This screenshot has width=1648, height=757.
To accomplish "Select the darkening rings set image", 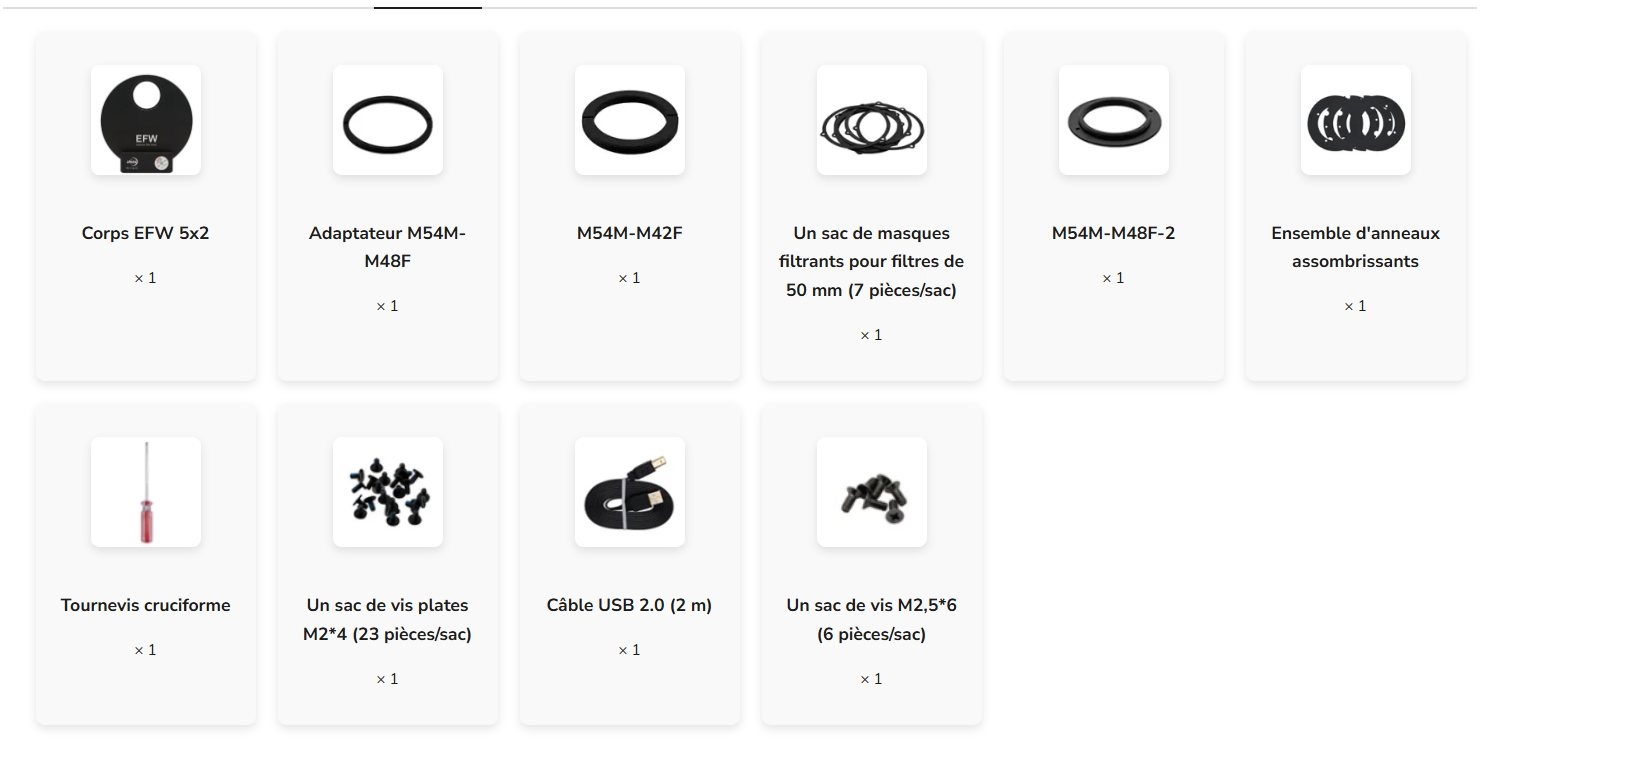I will tap(1356, 120).
